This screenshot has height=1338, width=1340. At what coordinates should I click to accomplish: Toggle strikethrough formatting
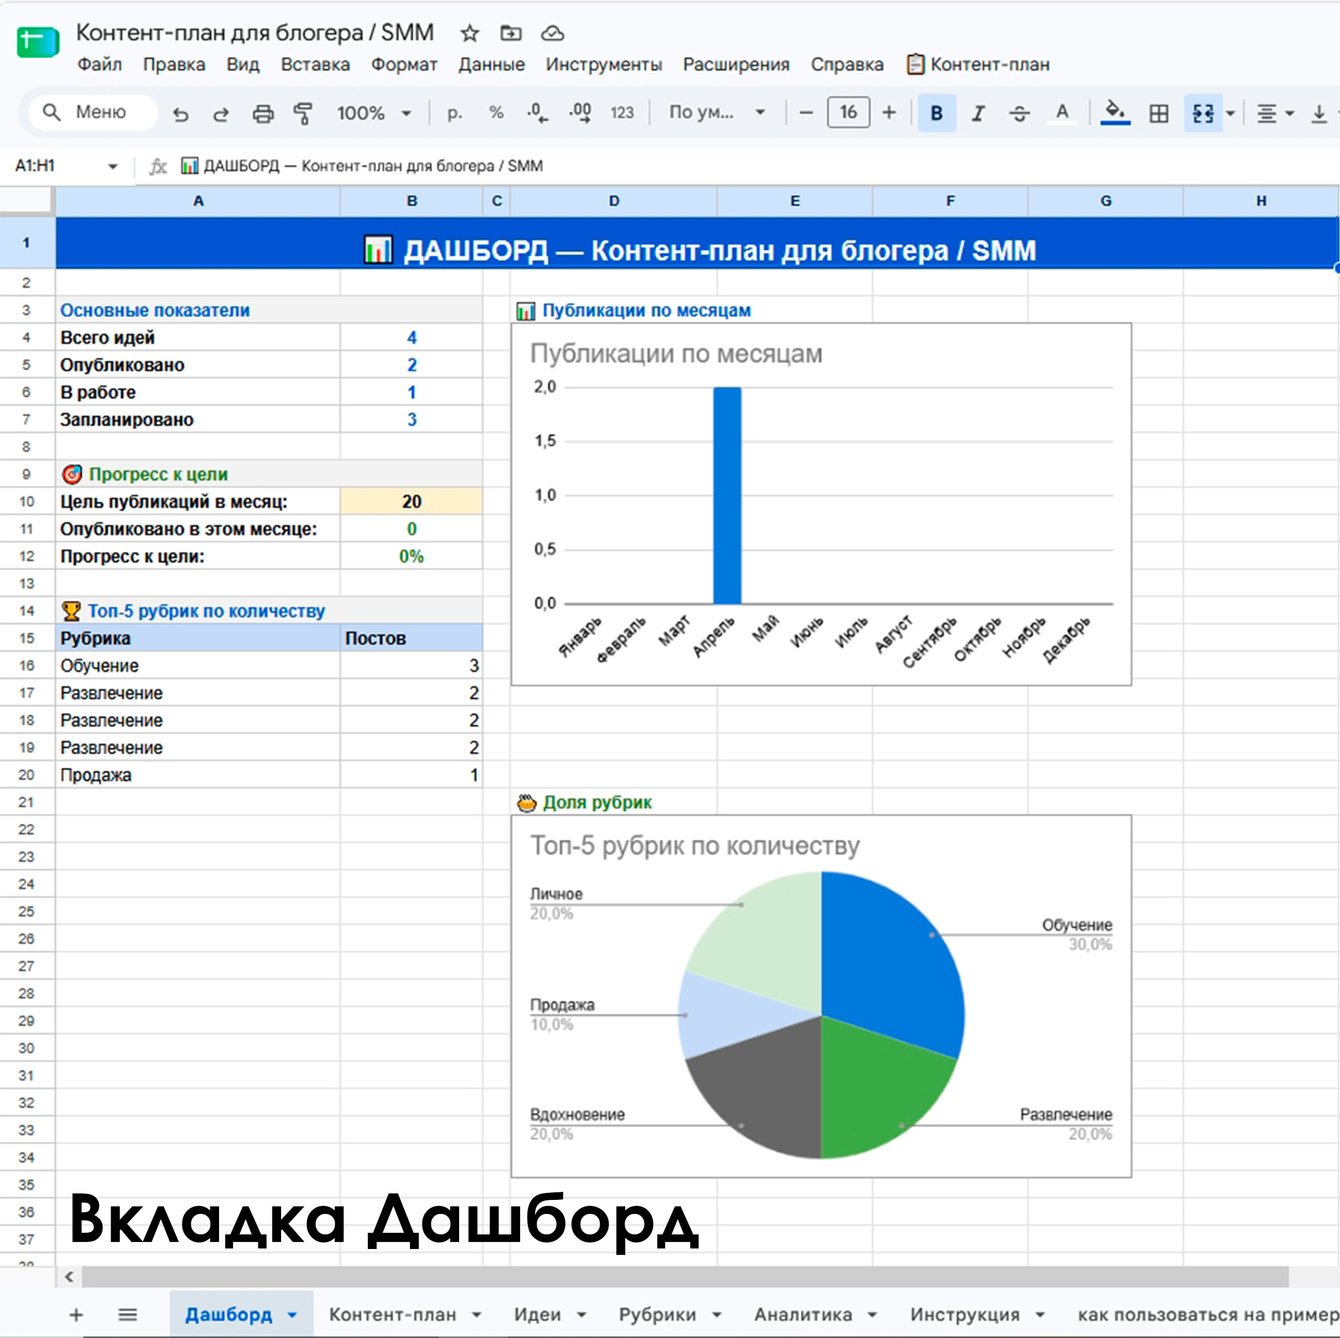click(1019, 113)
